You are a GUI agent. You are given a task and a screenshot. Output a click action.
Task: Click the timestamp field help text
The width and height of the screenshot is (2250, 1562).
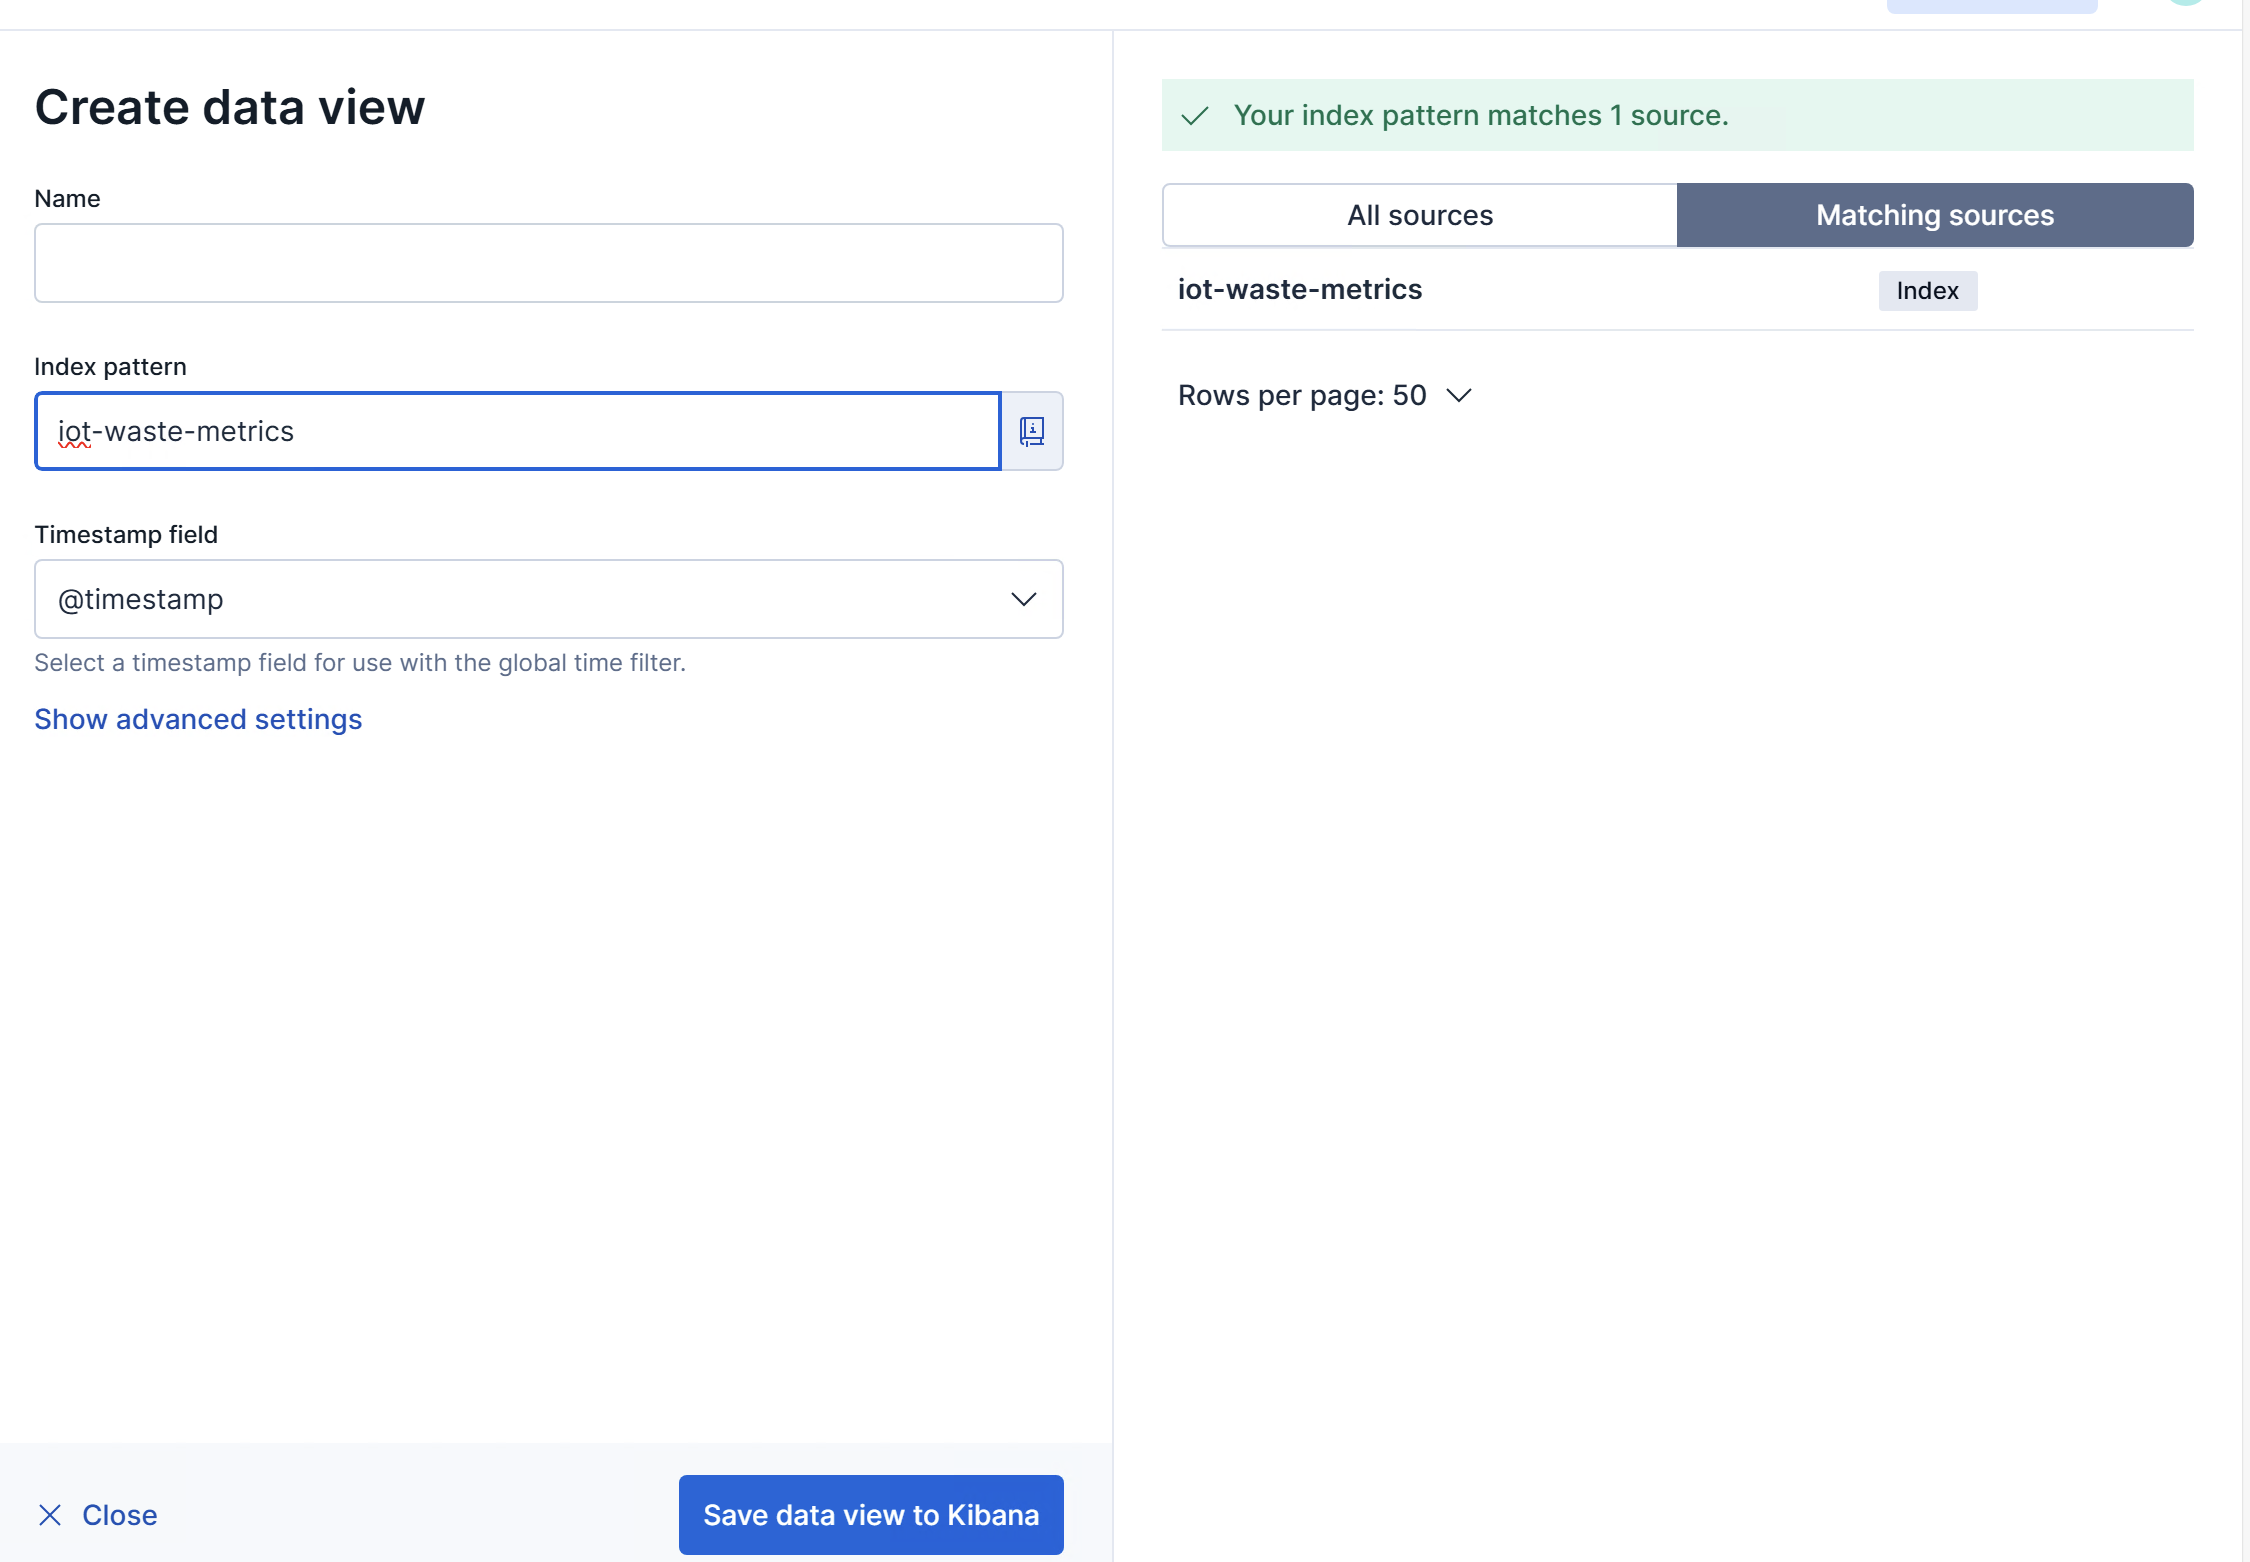click(359, 663)
